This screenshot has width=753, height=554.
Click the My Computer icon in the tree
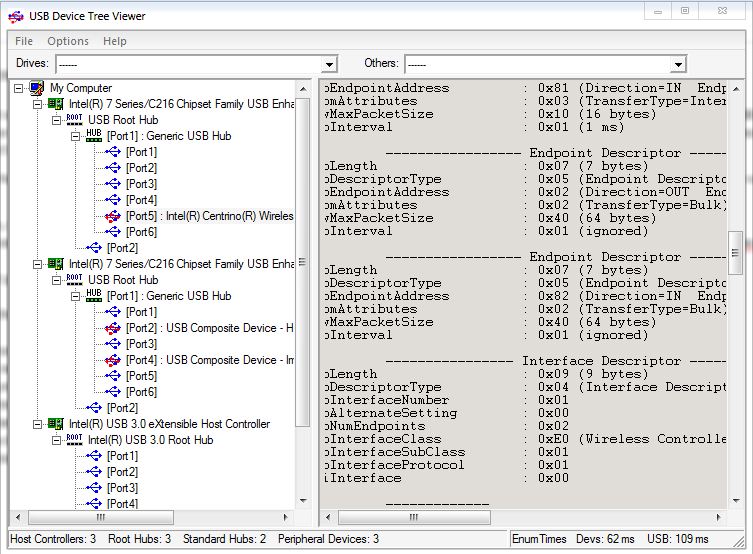36,88
